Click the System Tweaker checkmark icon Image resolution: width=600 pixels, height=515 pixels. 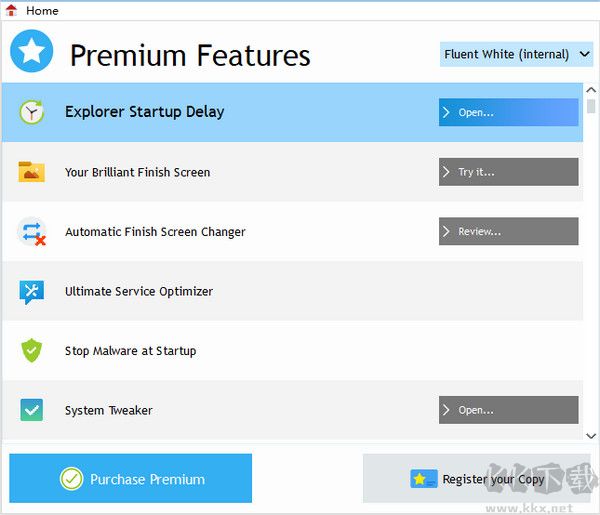coord(32,410)
